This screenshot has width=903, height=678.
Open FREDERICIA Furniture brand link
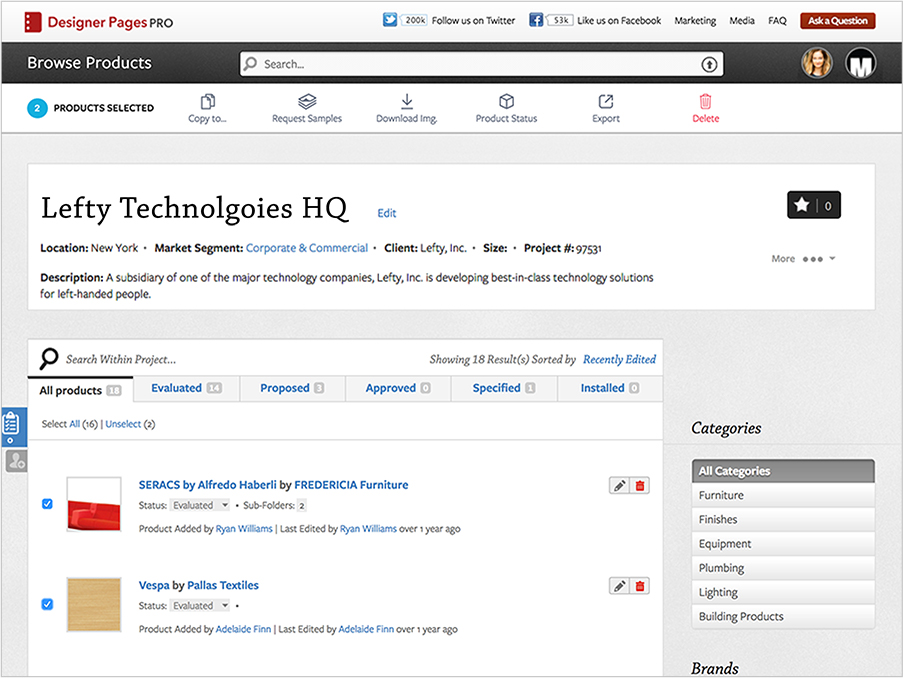(351, 485)
